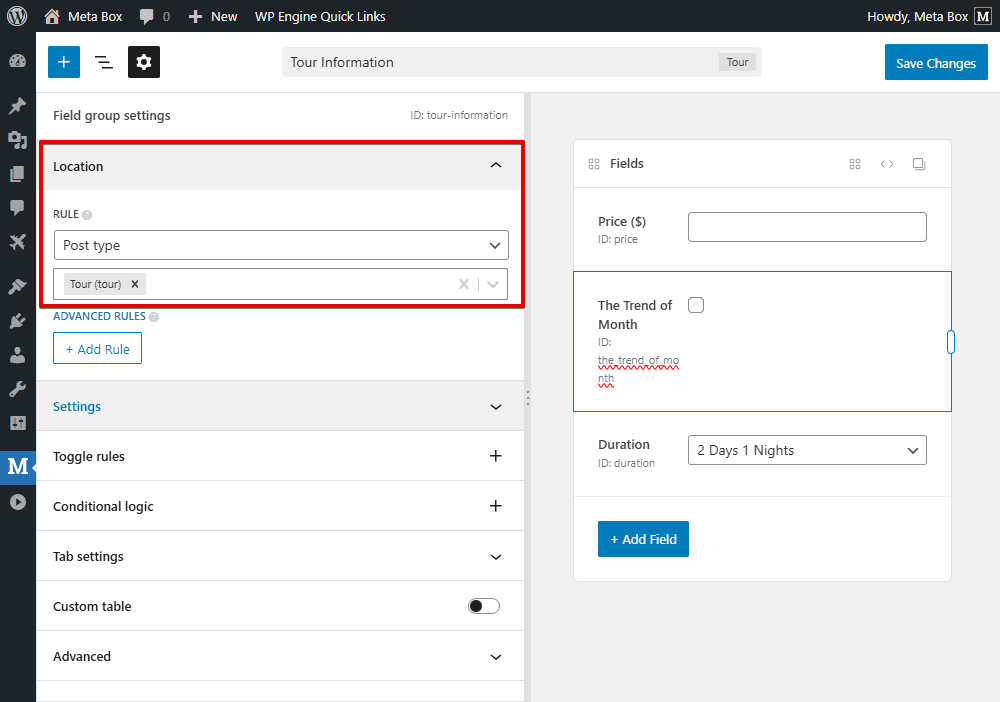Expand the Toggle rules plus section

tap(495, 456)
